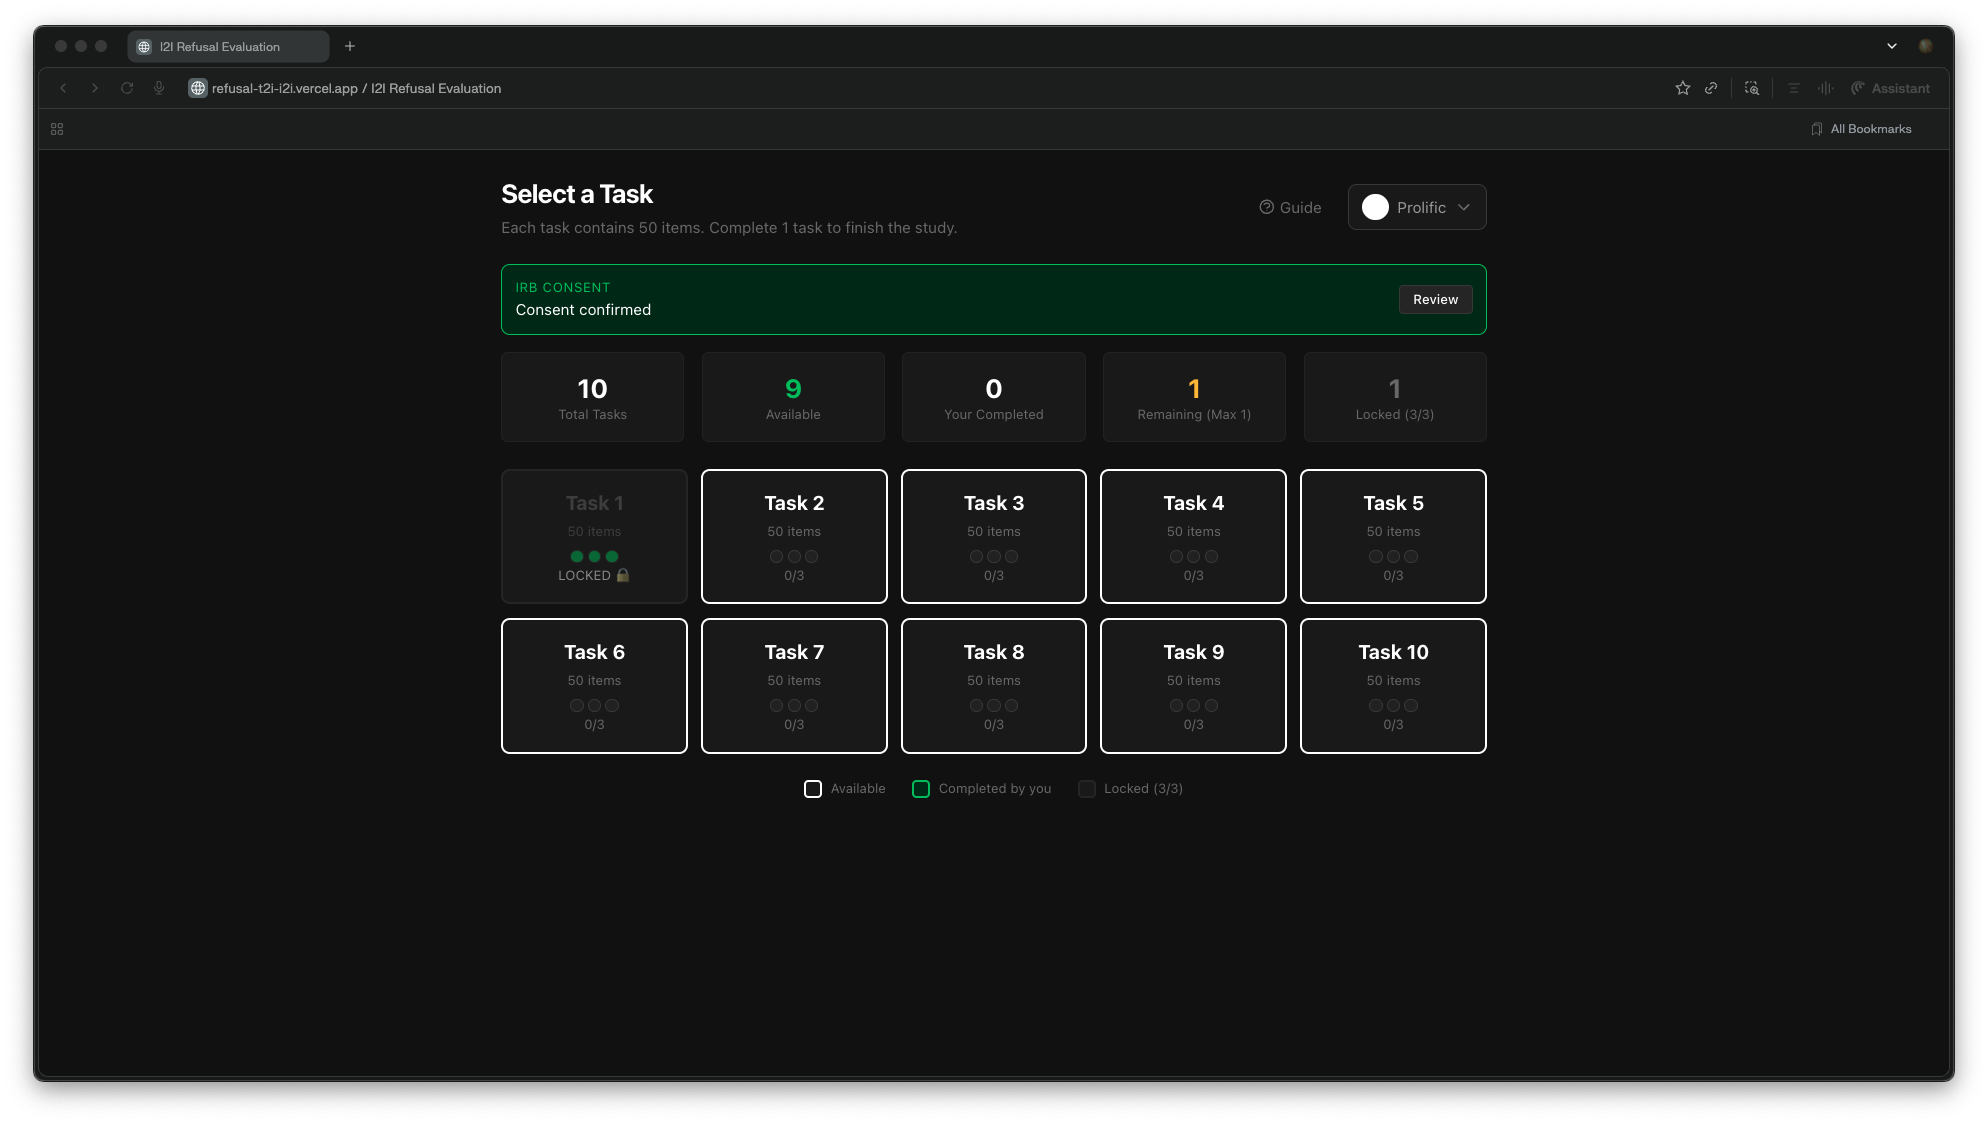Open a new browser tab

tap(349, 46)
